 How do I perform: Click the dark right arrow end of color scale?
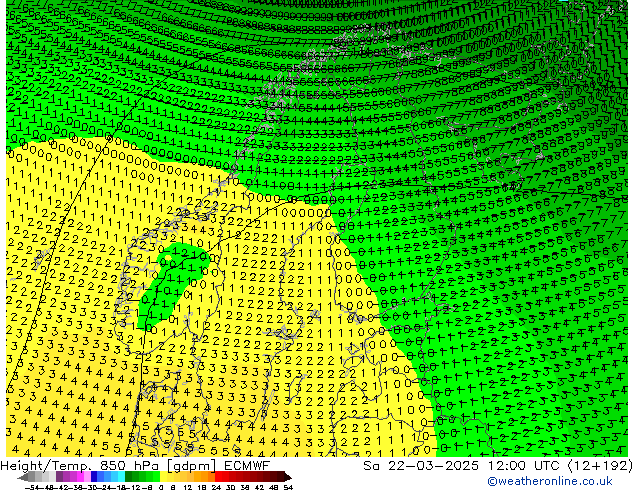pyautogui.click(x=288, y=477)
